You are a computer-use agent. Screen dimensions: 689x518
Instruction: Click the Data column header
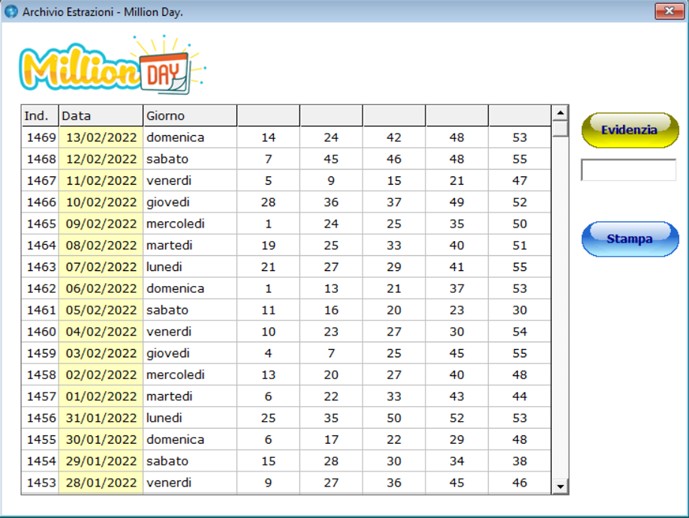point(100,116)
